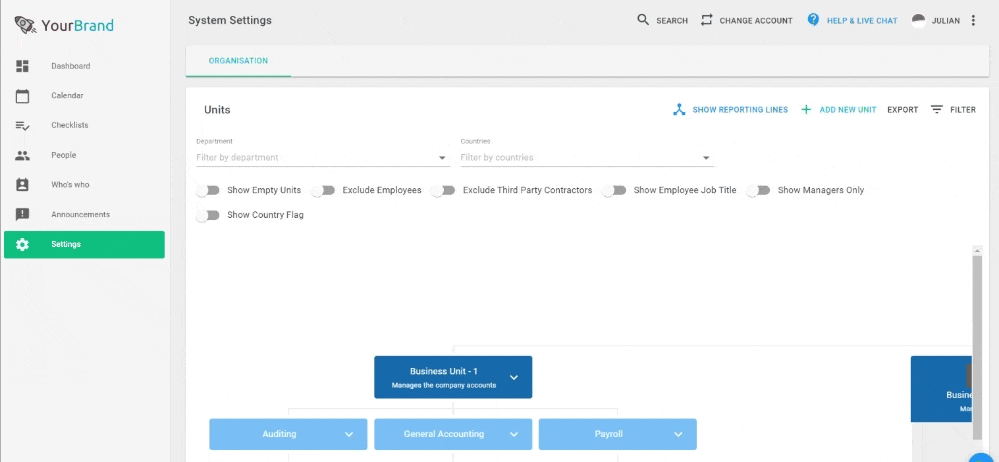
Task: Click the Checklists icon in sidebar
Action: (22, 126)
